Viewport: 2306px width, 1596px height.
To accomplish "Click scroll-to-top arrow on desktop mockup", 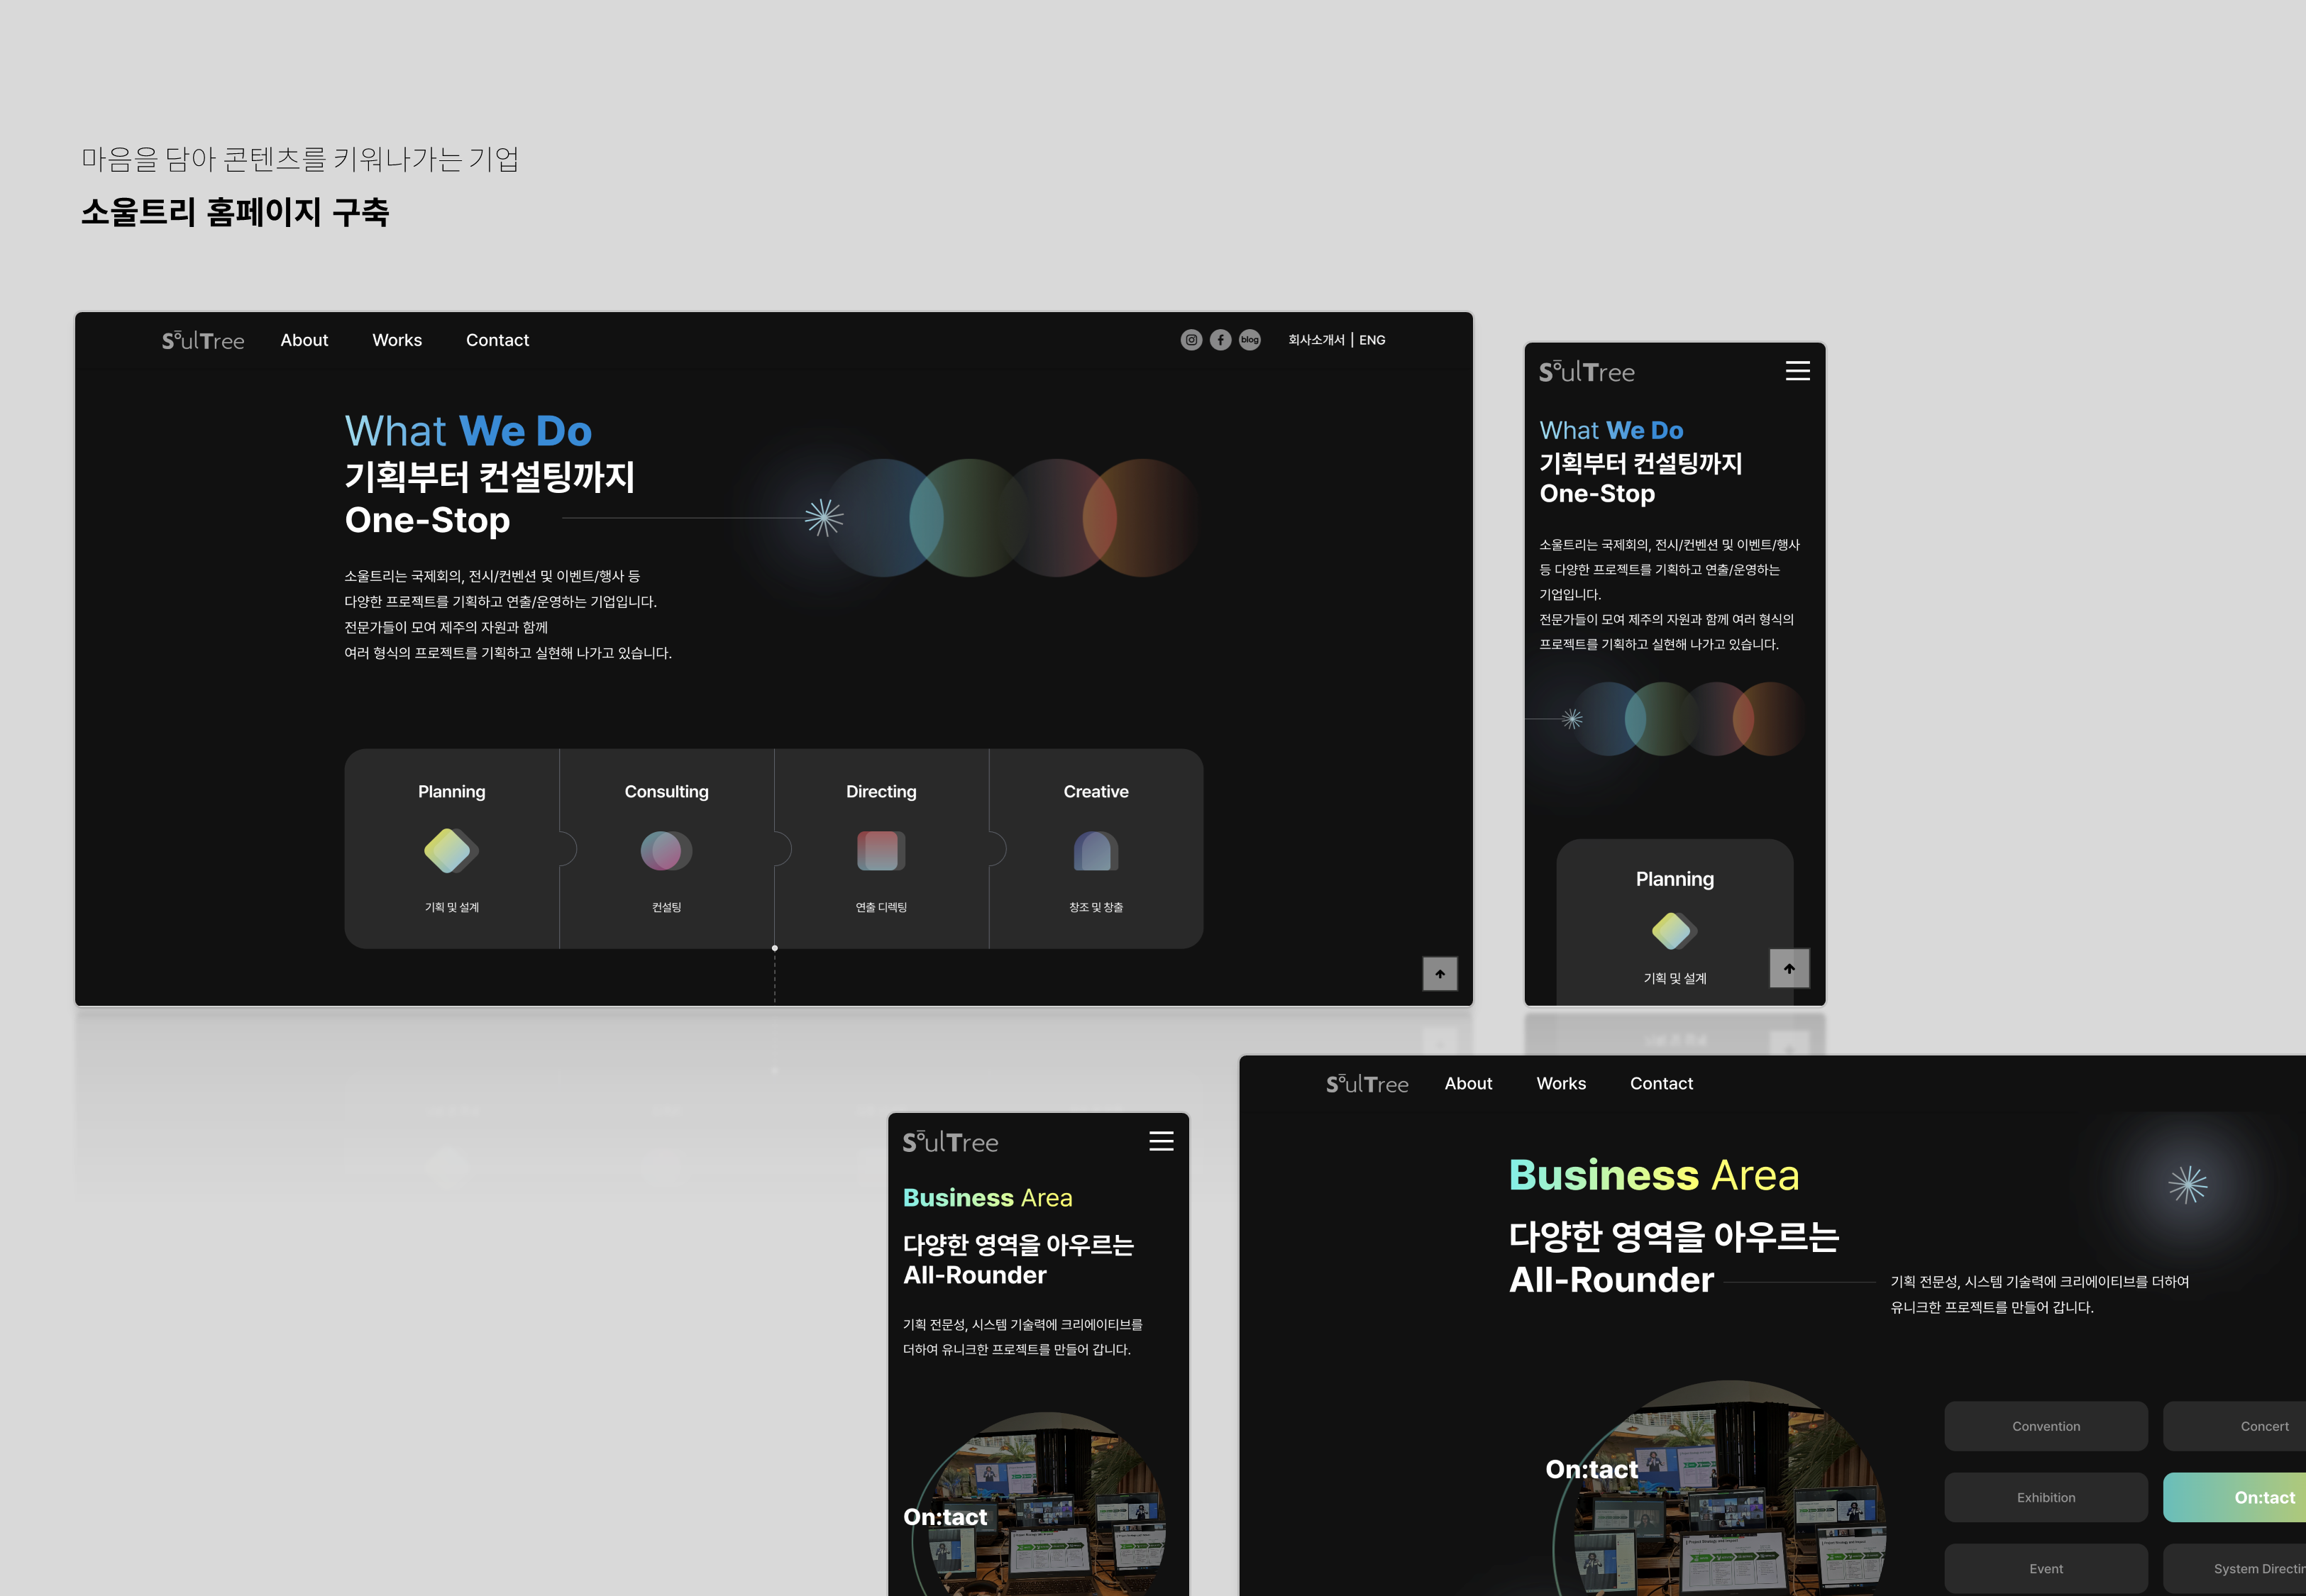I will click(1440, 974).
